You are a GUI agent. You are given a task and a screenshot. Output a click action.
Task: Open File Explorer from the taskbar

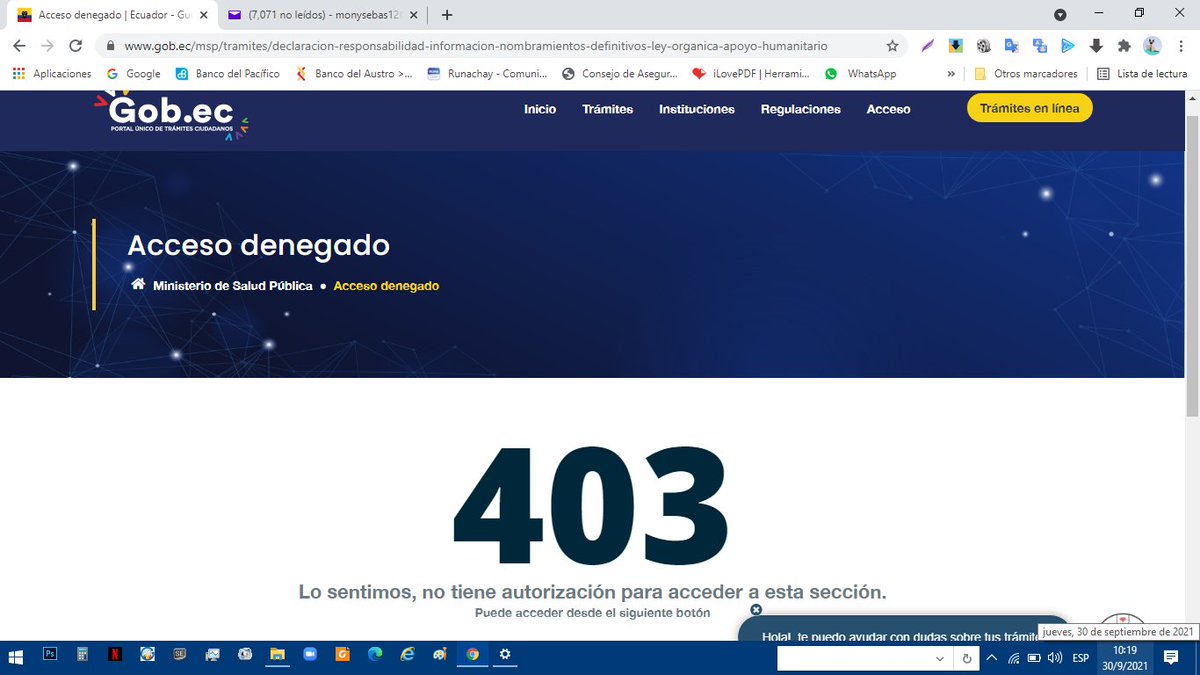tap(277, 655)
